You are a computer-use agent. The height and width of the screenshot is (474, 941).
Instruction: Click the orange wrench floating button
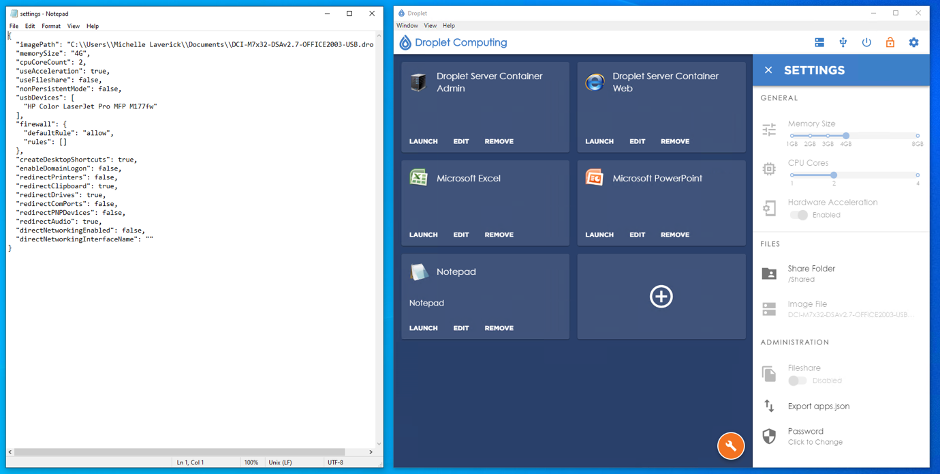pos(731,445)
